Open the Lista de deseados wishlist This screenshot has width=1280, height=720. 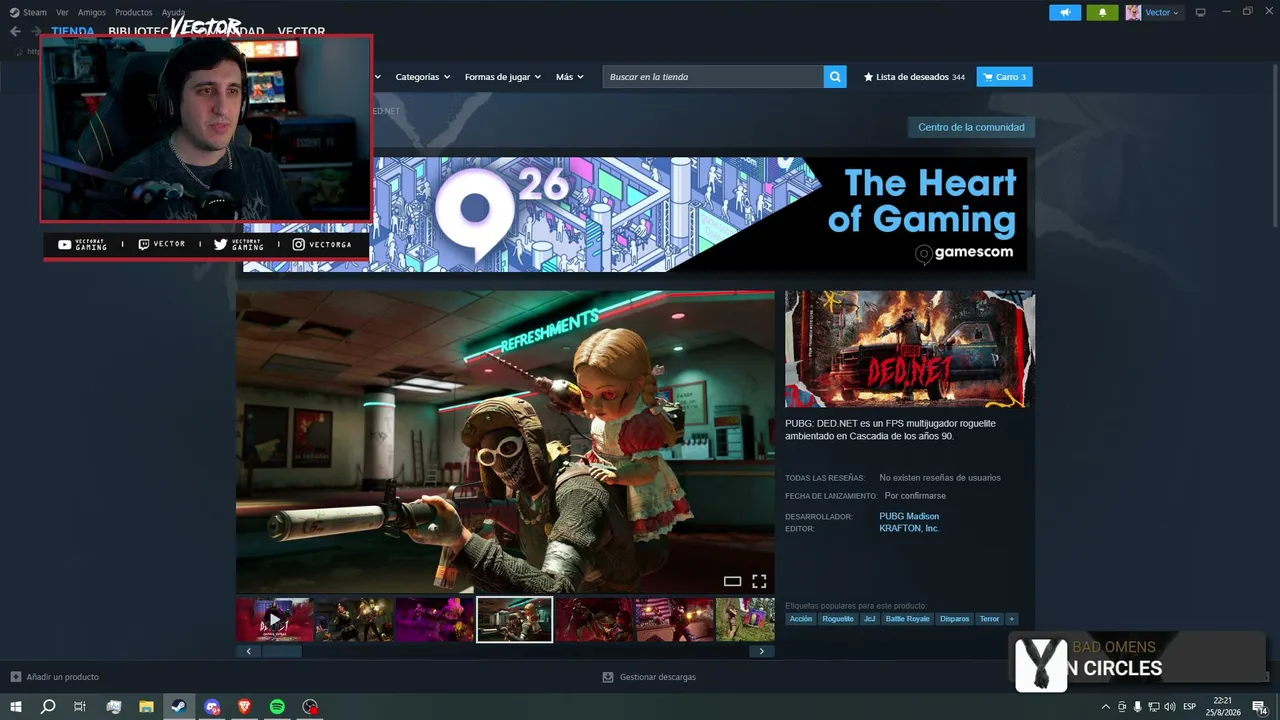click(914, 77)
